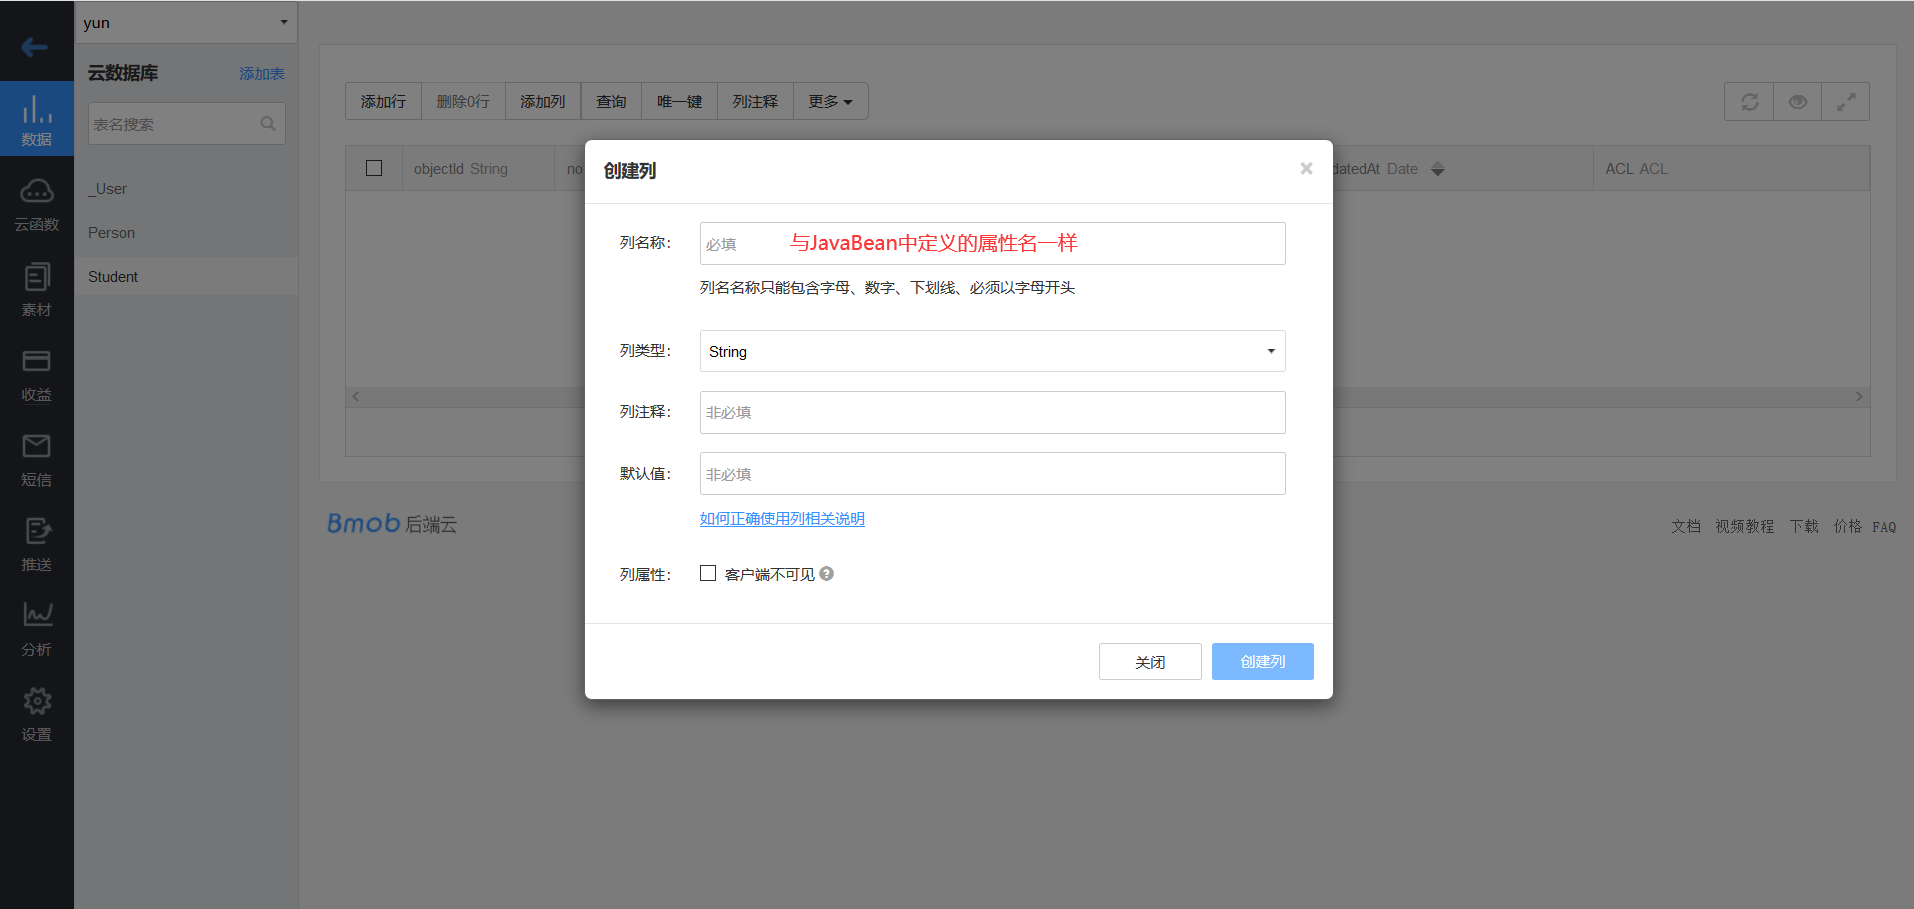1914x909 pixels.
Task: Select the Student table
Action: coord(113,276)
